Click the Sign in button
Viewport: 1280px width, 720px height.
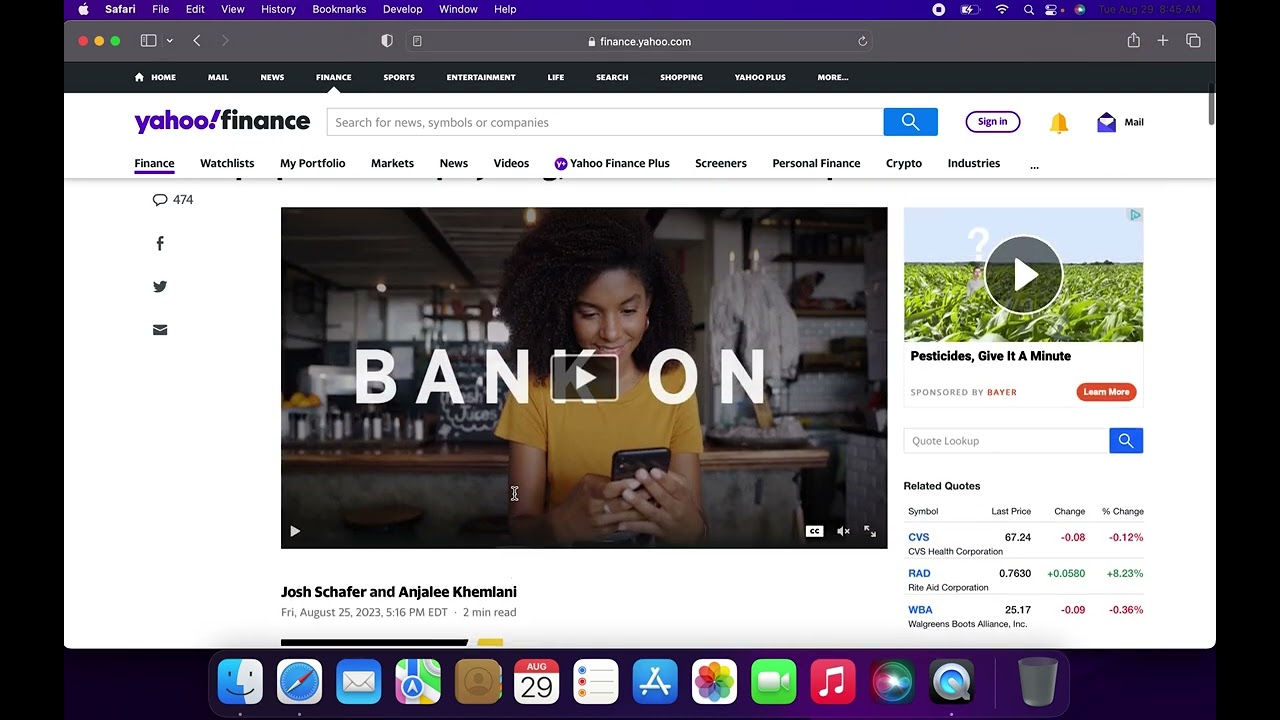[x=993, y=122]
